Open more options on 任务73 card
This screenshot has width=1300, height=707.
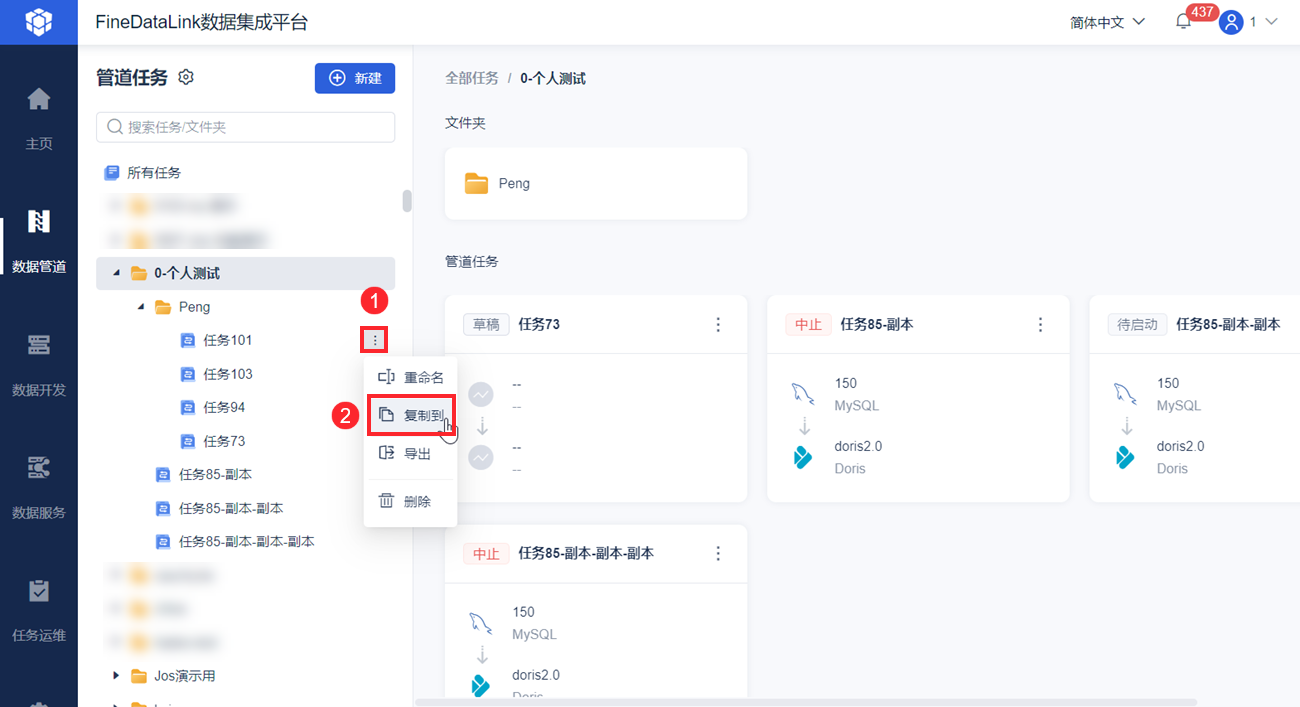click(x=718, y=325)
